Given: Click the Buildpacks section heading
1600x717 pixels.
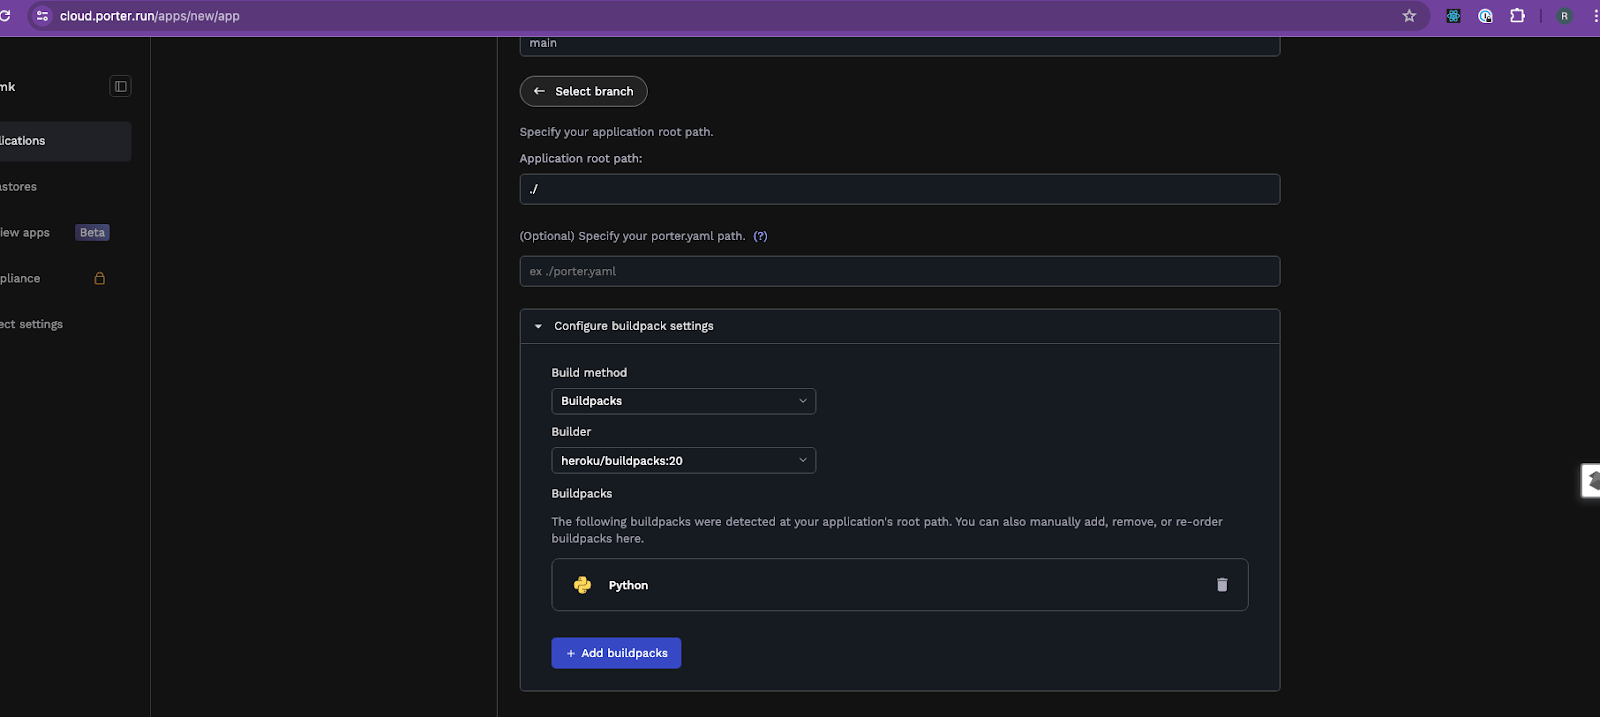Looking at the screenshot, I should [582, 494].
